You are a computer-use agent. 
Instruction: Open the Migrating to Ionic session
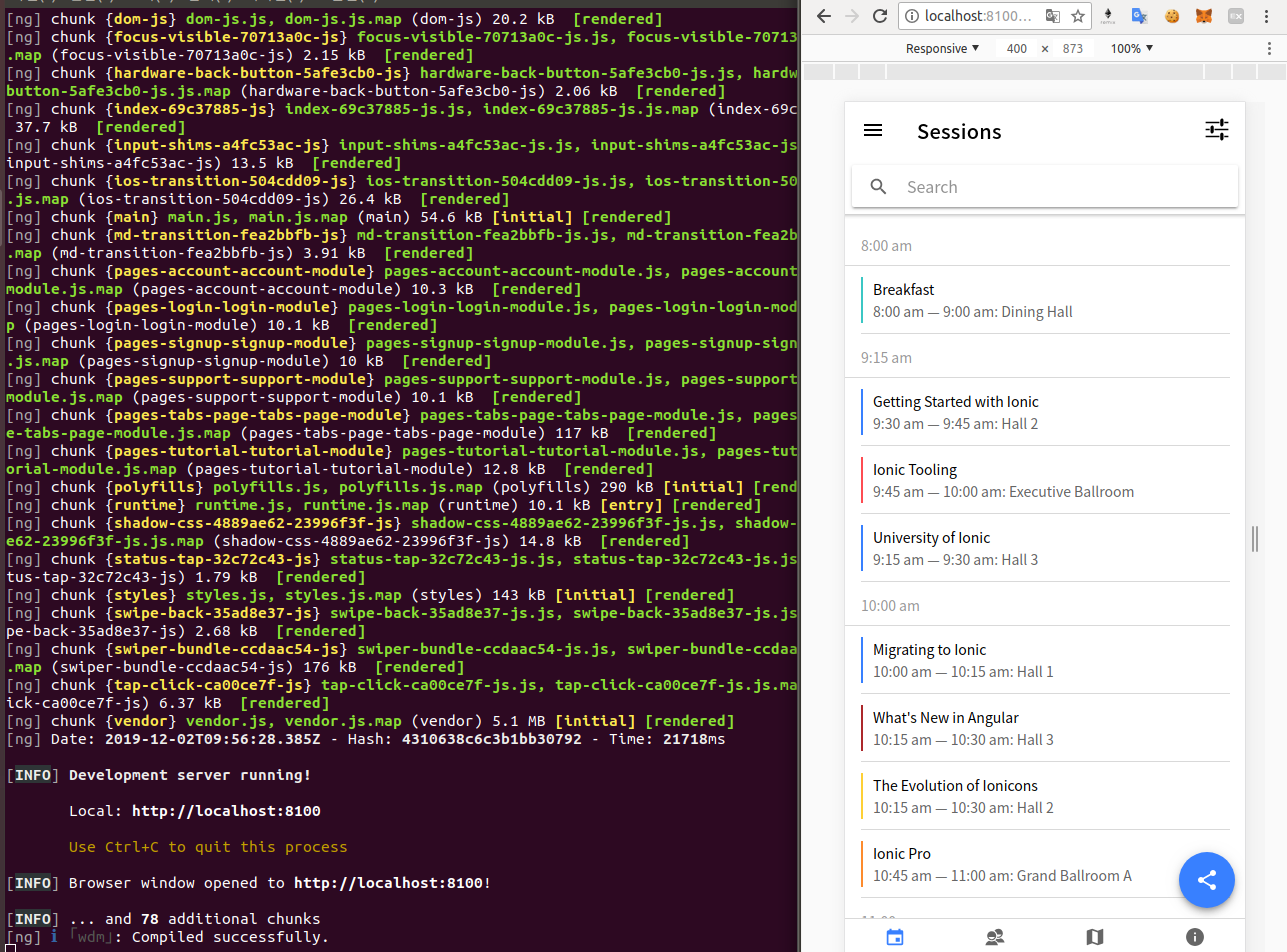[x=1045, y=660]
